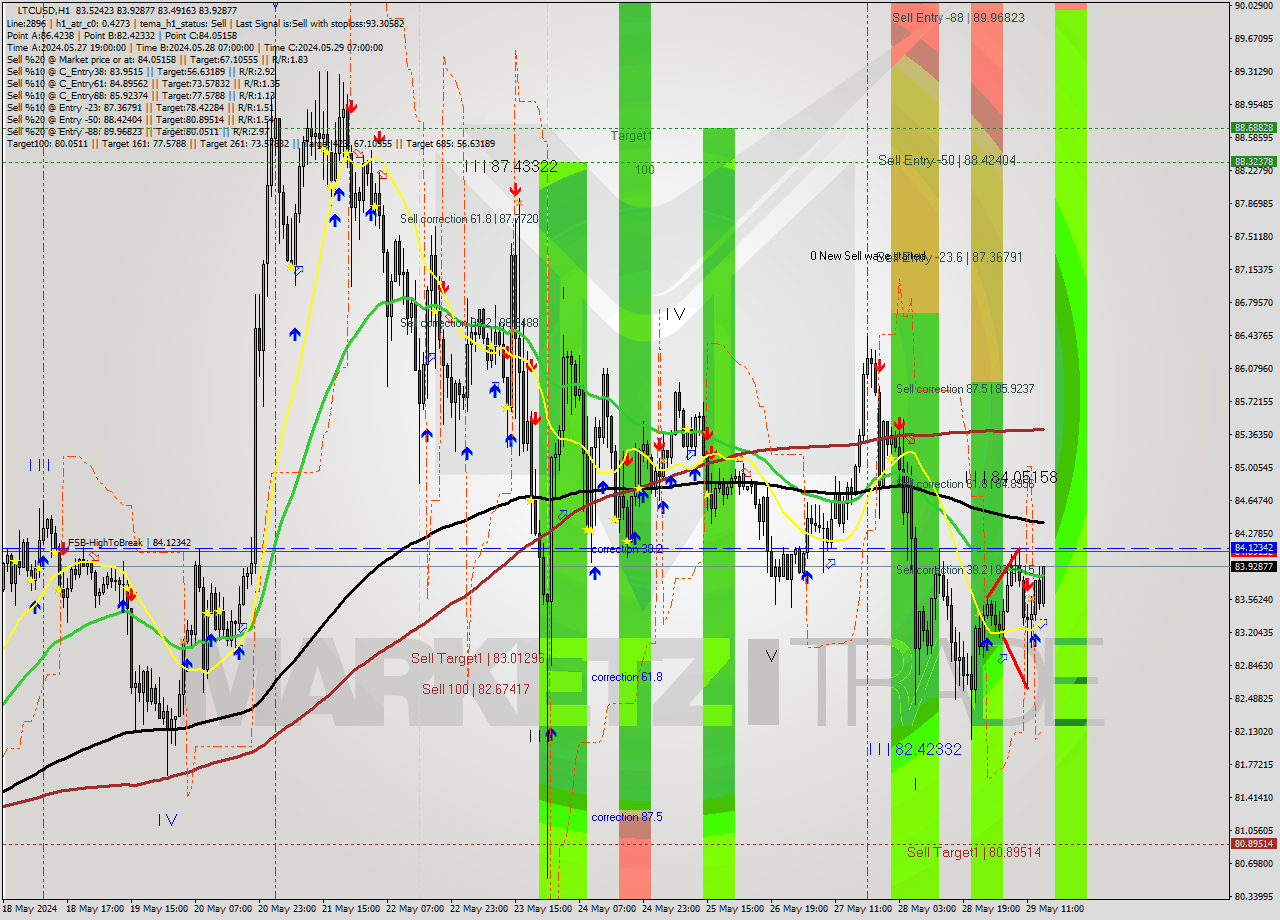Click the 'FSB-HighToBreak | 84.12342' label

[x=129, y=543]
